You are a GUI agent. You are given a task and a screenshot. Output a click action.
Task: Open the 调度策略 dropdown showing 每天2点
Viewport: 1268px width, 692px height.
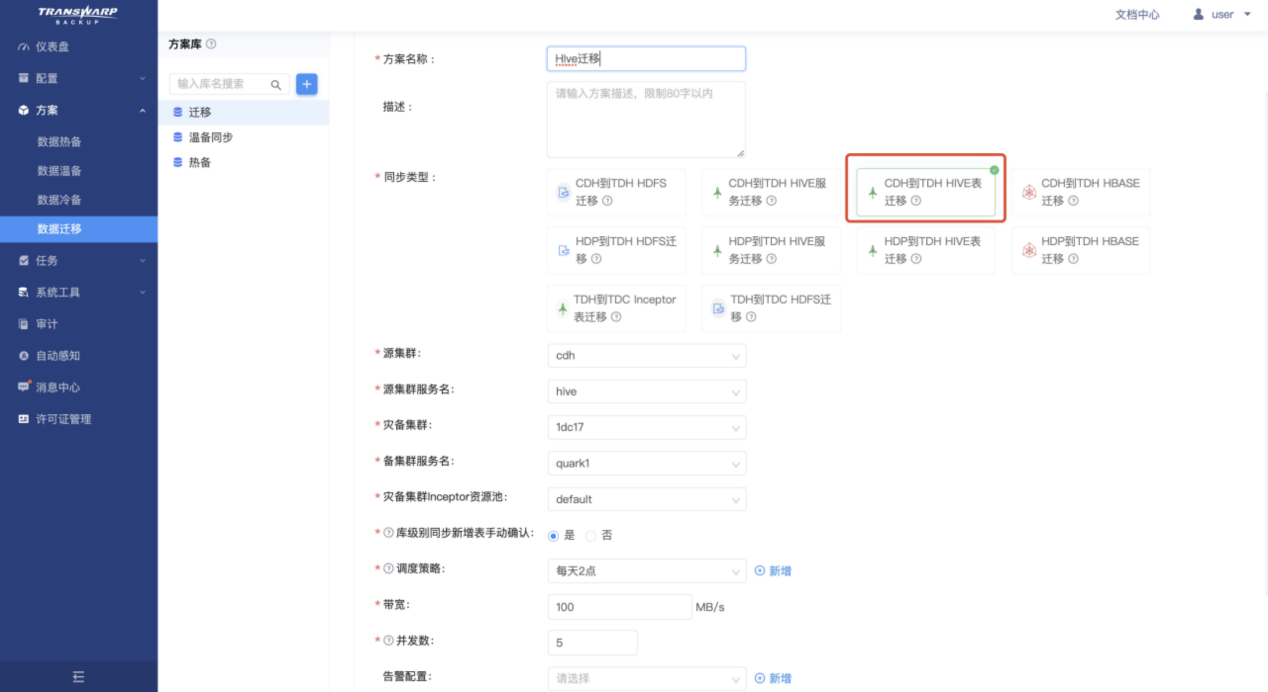point(646,571)
